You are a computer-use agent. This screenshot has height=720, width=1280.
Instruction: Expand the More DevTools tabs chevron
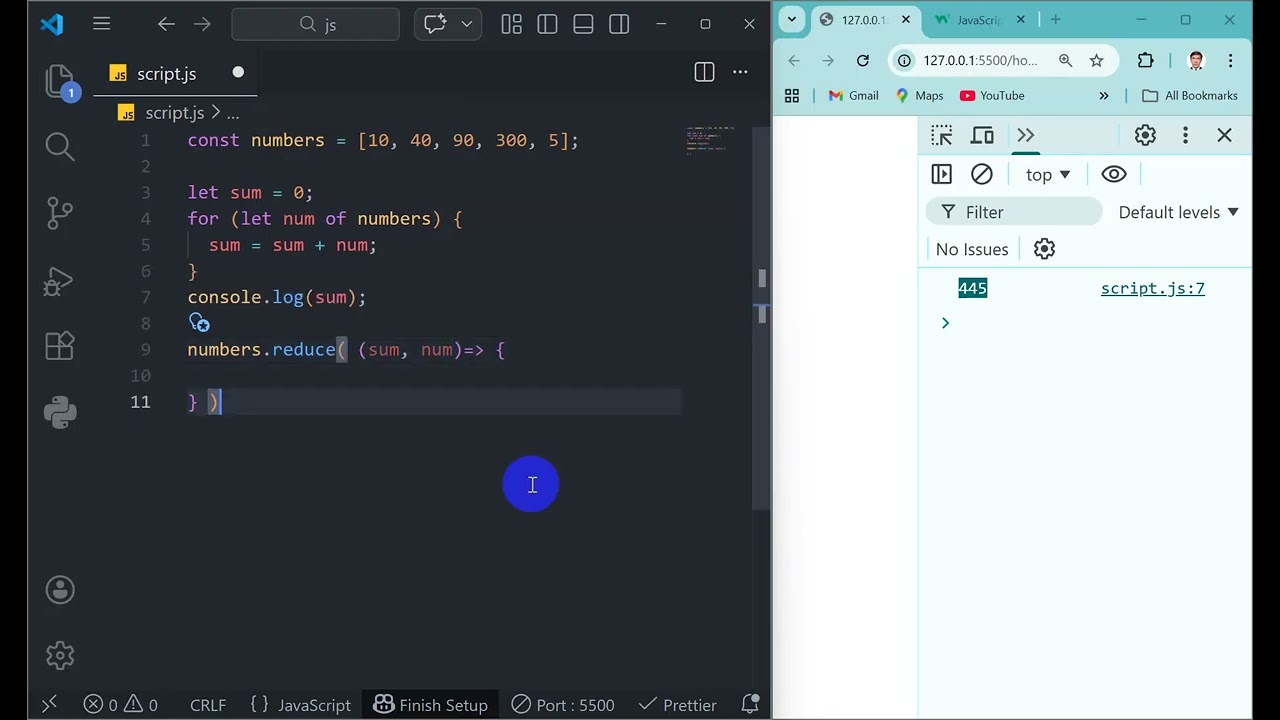coord(1025,135)
